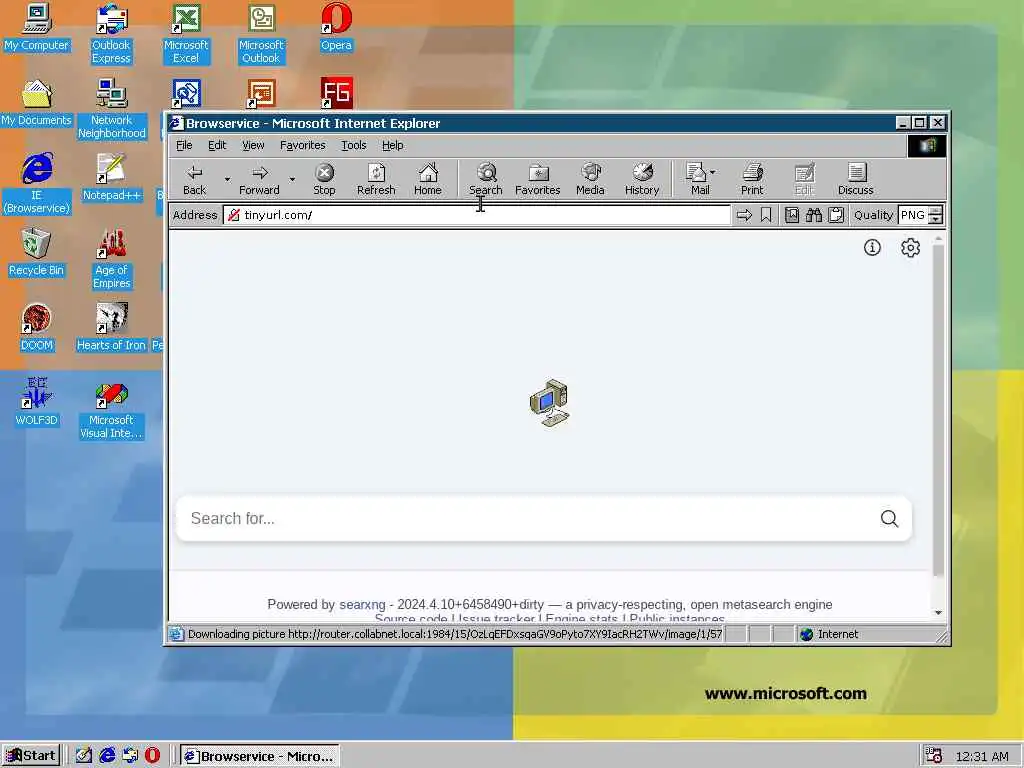Go back with the Back toolbar button

(195, 179)
